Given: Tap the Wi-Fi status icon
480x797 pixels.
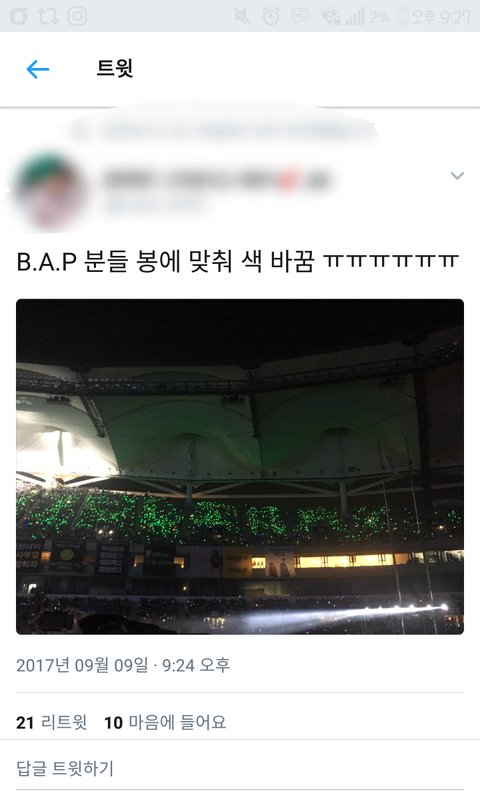Looking at the screenshot, I should pos(330,17).
